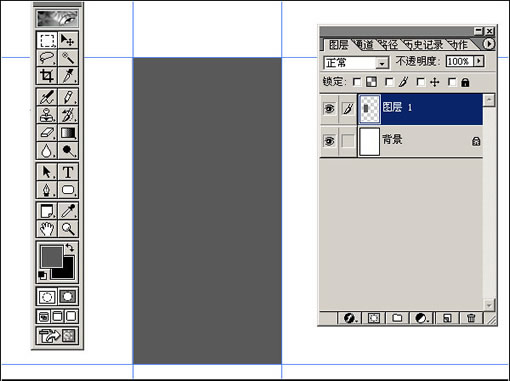
Task: Pick the Crop tool
Action: coord(47,76)
